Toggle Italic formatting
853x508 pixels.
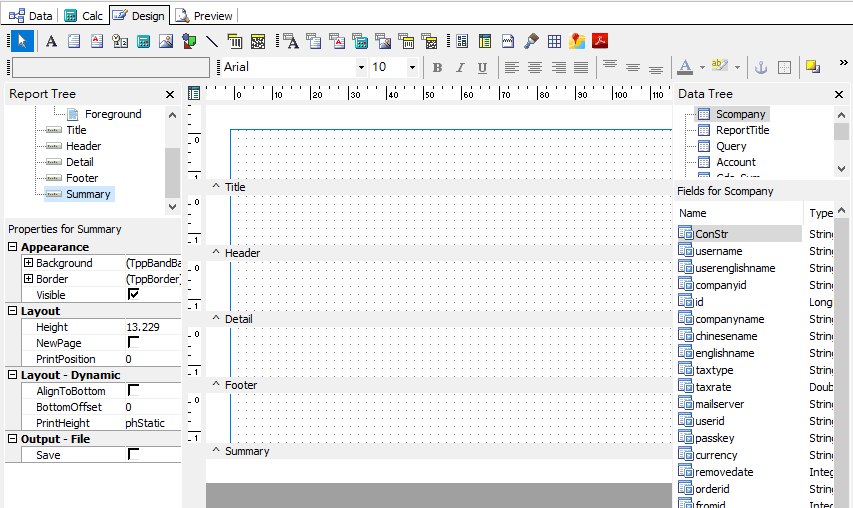click(460, 67)
